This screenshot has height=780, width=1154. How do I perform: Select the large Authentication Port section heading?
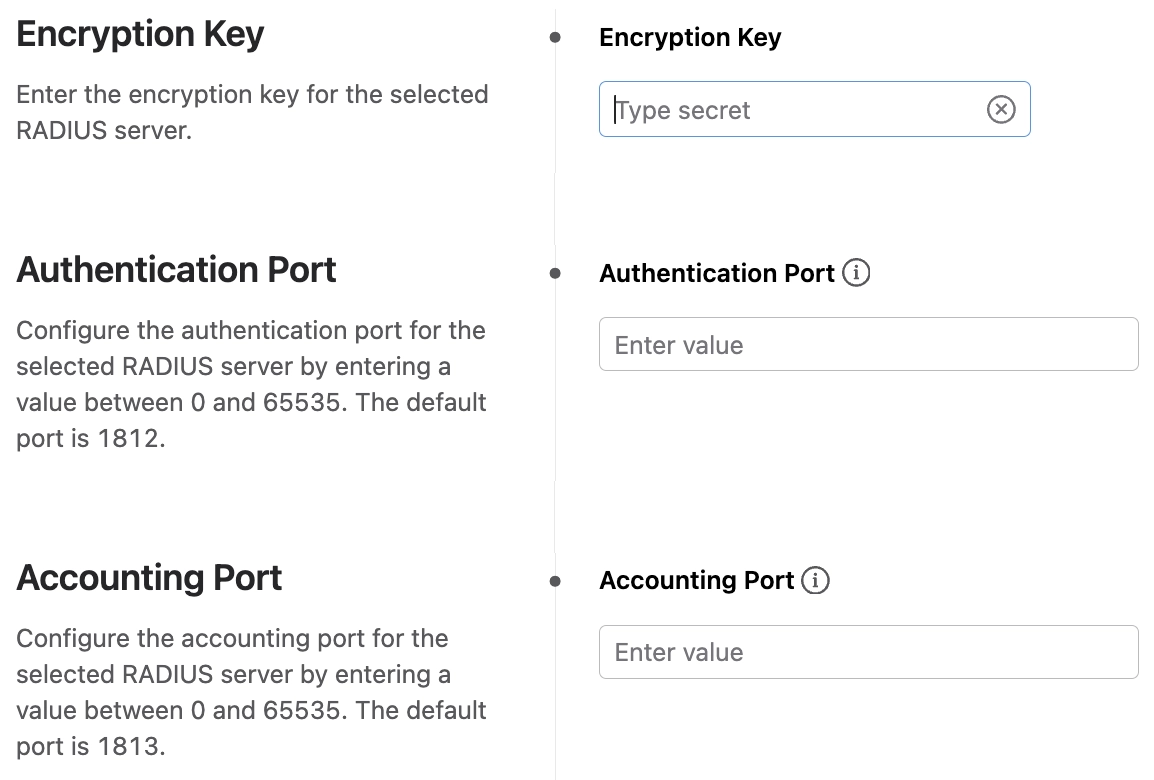177,270
